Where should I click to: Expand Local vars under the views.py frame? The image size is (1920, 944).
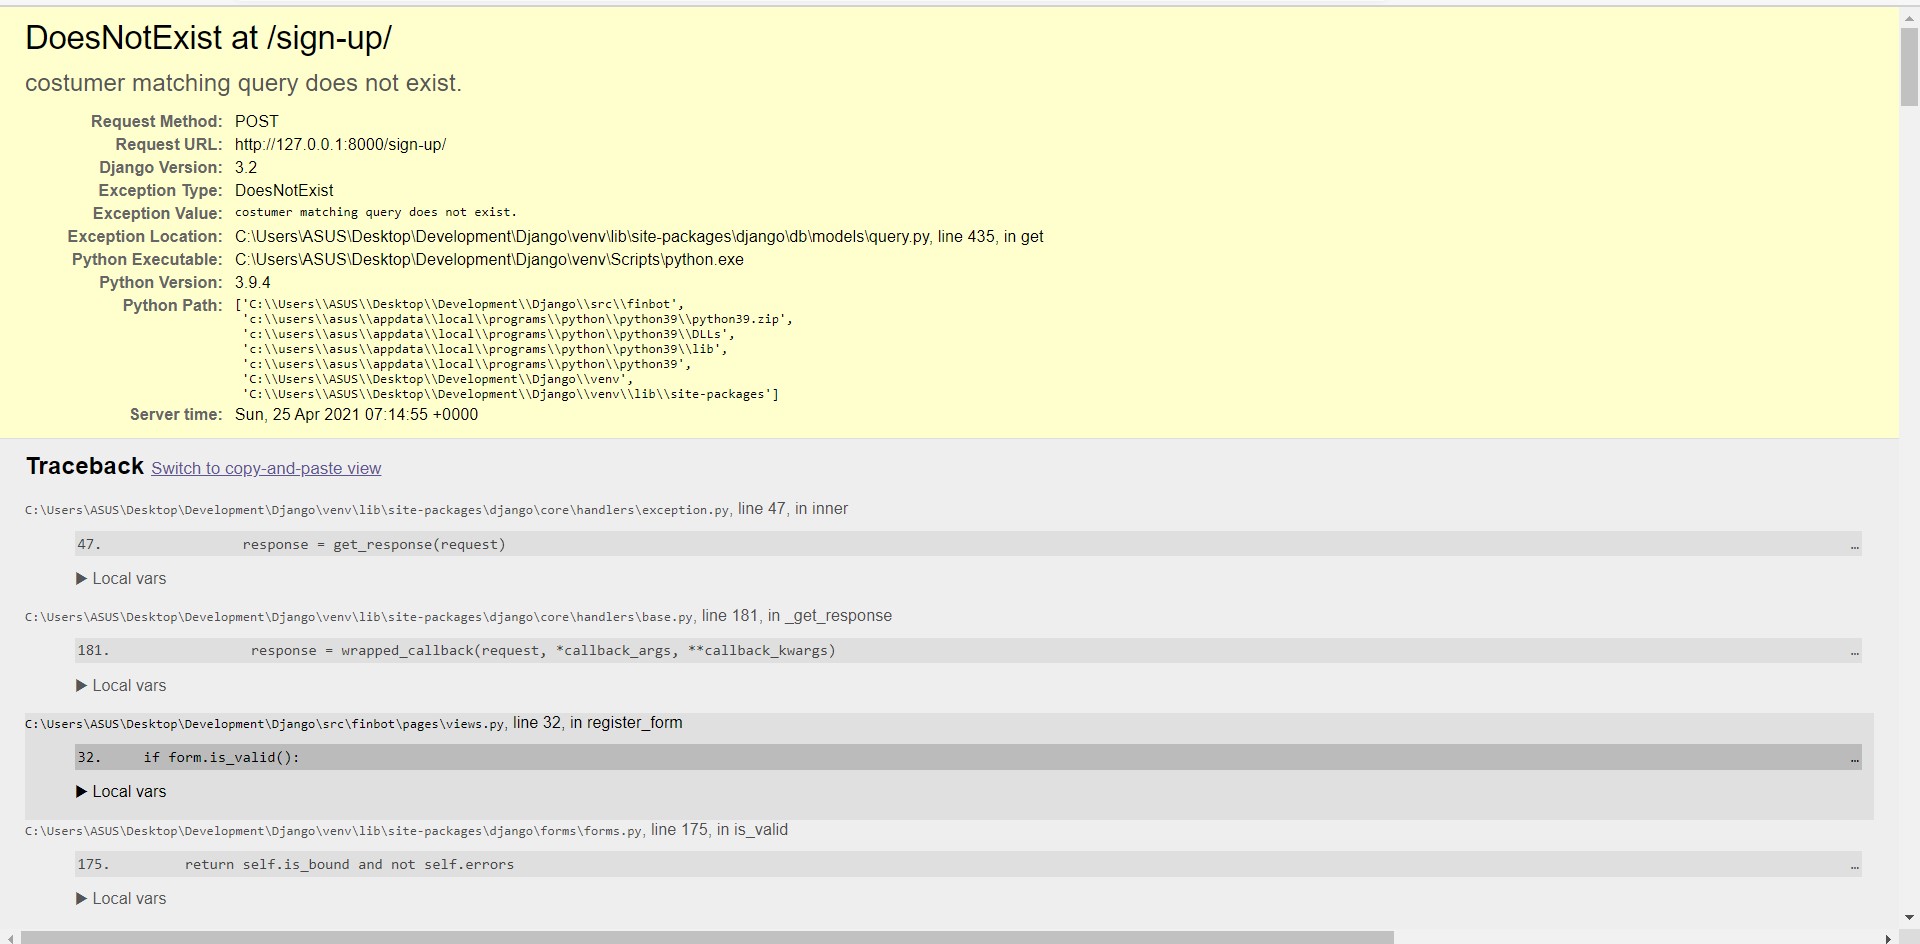point(120,791)
